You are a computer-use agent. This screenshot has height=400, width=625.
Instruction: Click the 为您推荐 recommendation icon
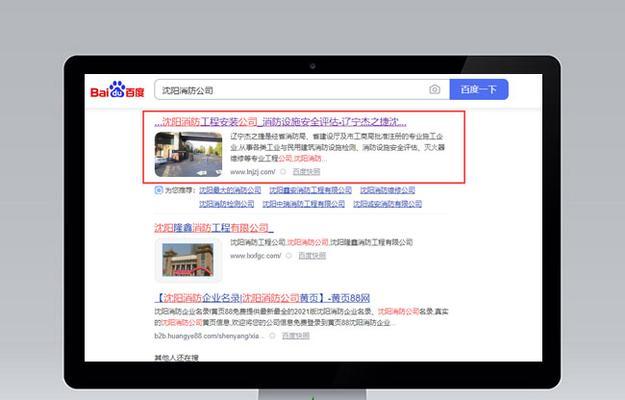point(158,190)
